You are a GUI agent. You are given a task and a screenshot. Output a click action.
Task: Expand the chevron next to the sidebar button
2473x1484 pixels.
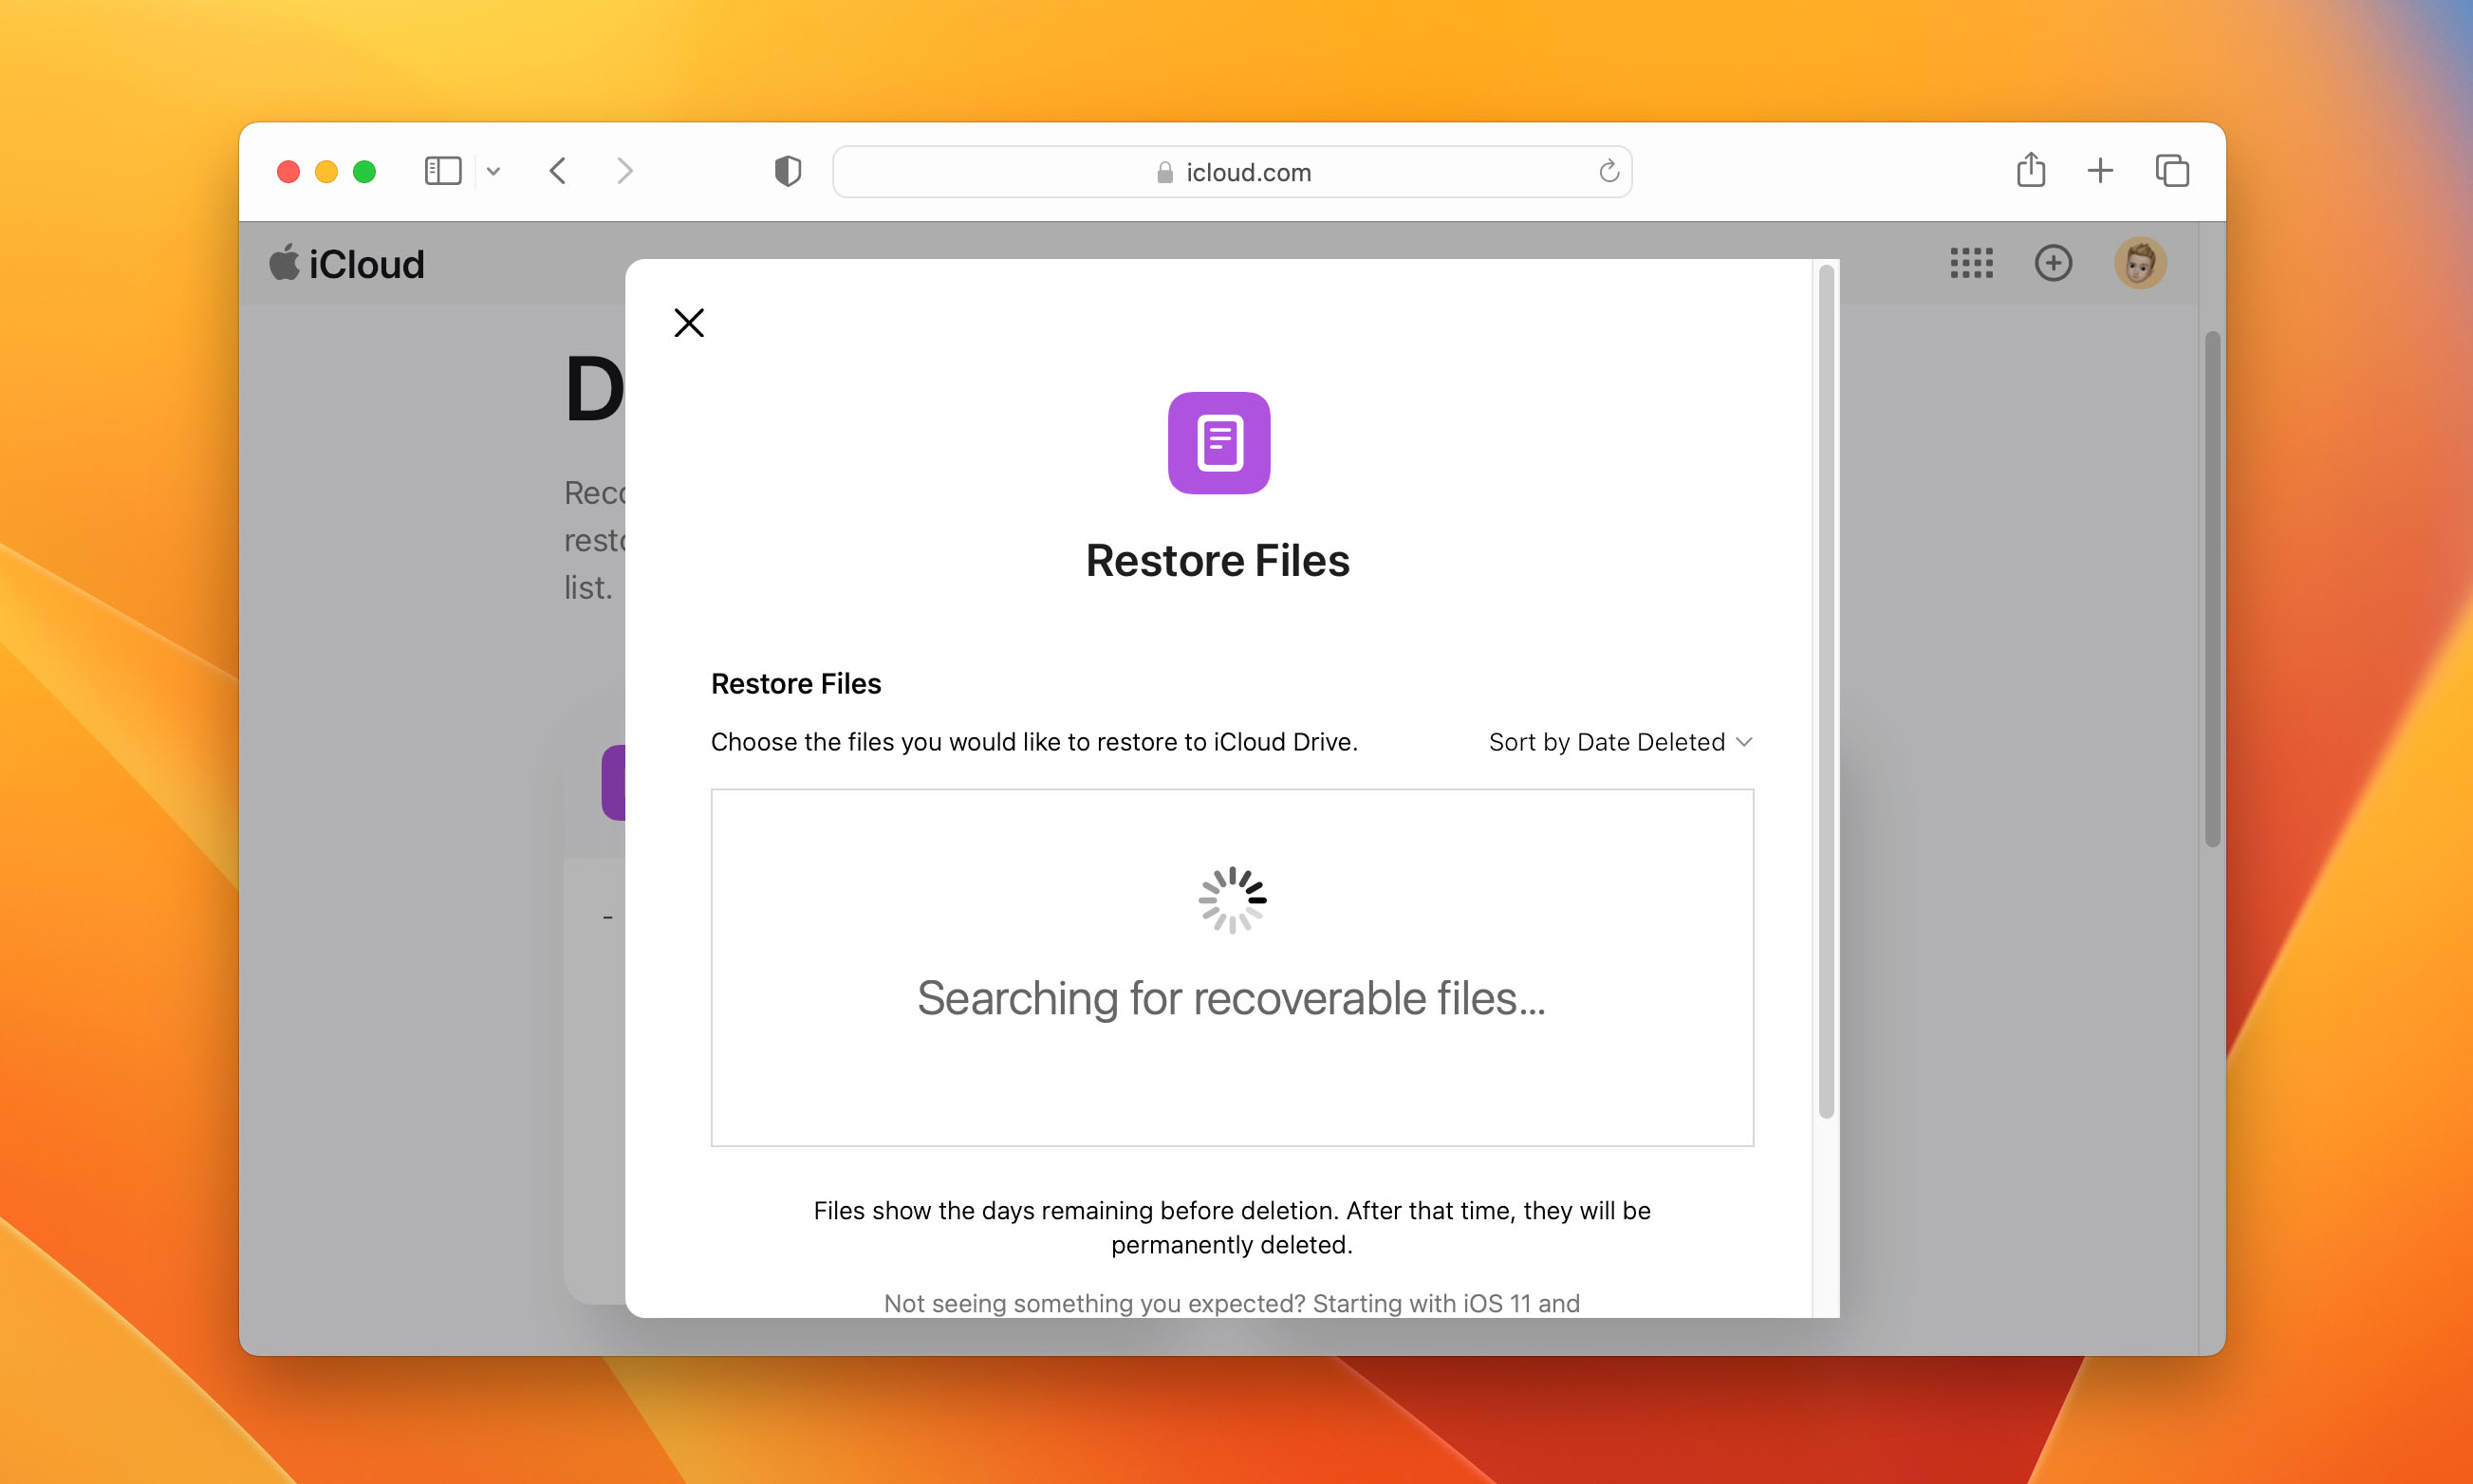tap(492, 171)
